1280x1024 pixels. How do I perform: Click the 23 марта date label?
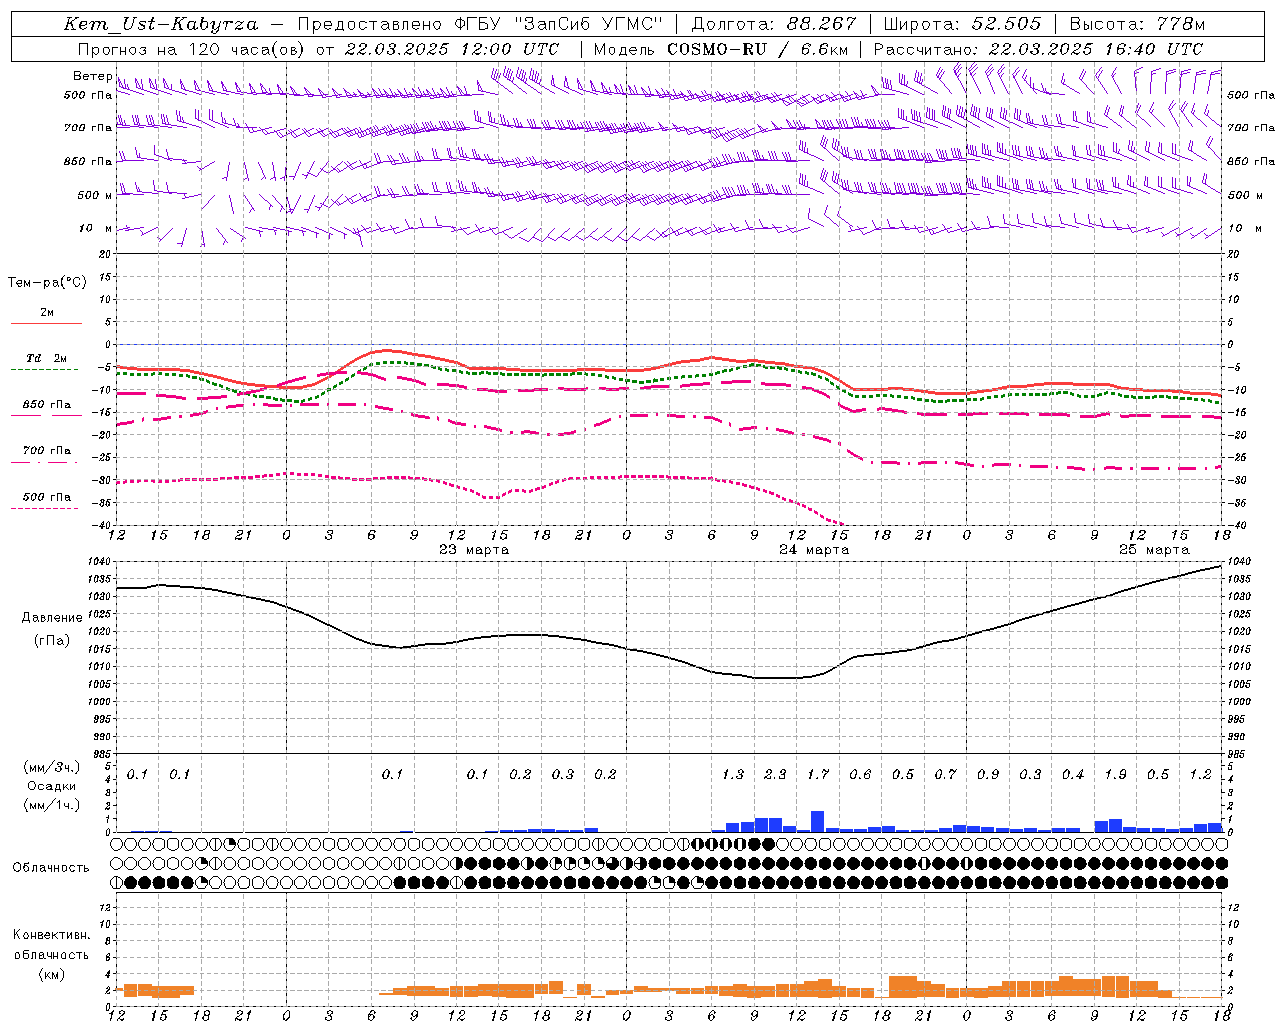[x=474, y=550]
